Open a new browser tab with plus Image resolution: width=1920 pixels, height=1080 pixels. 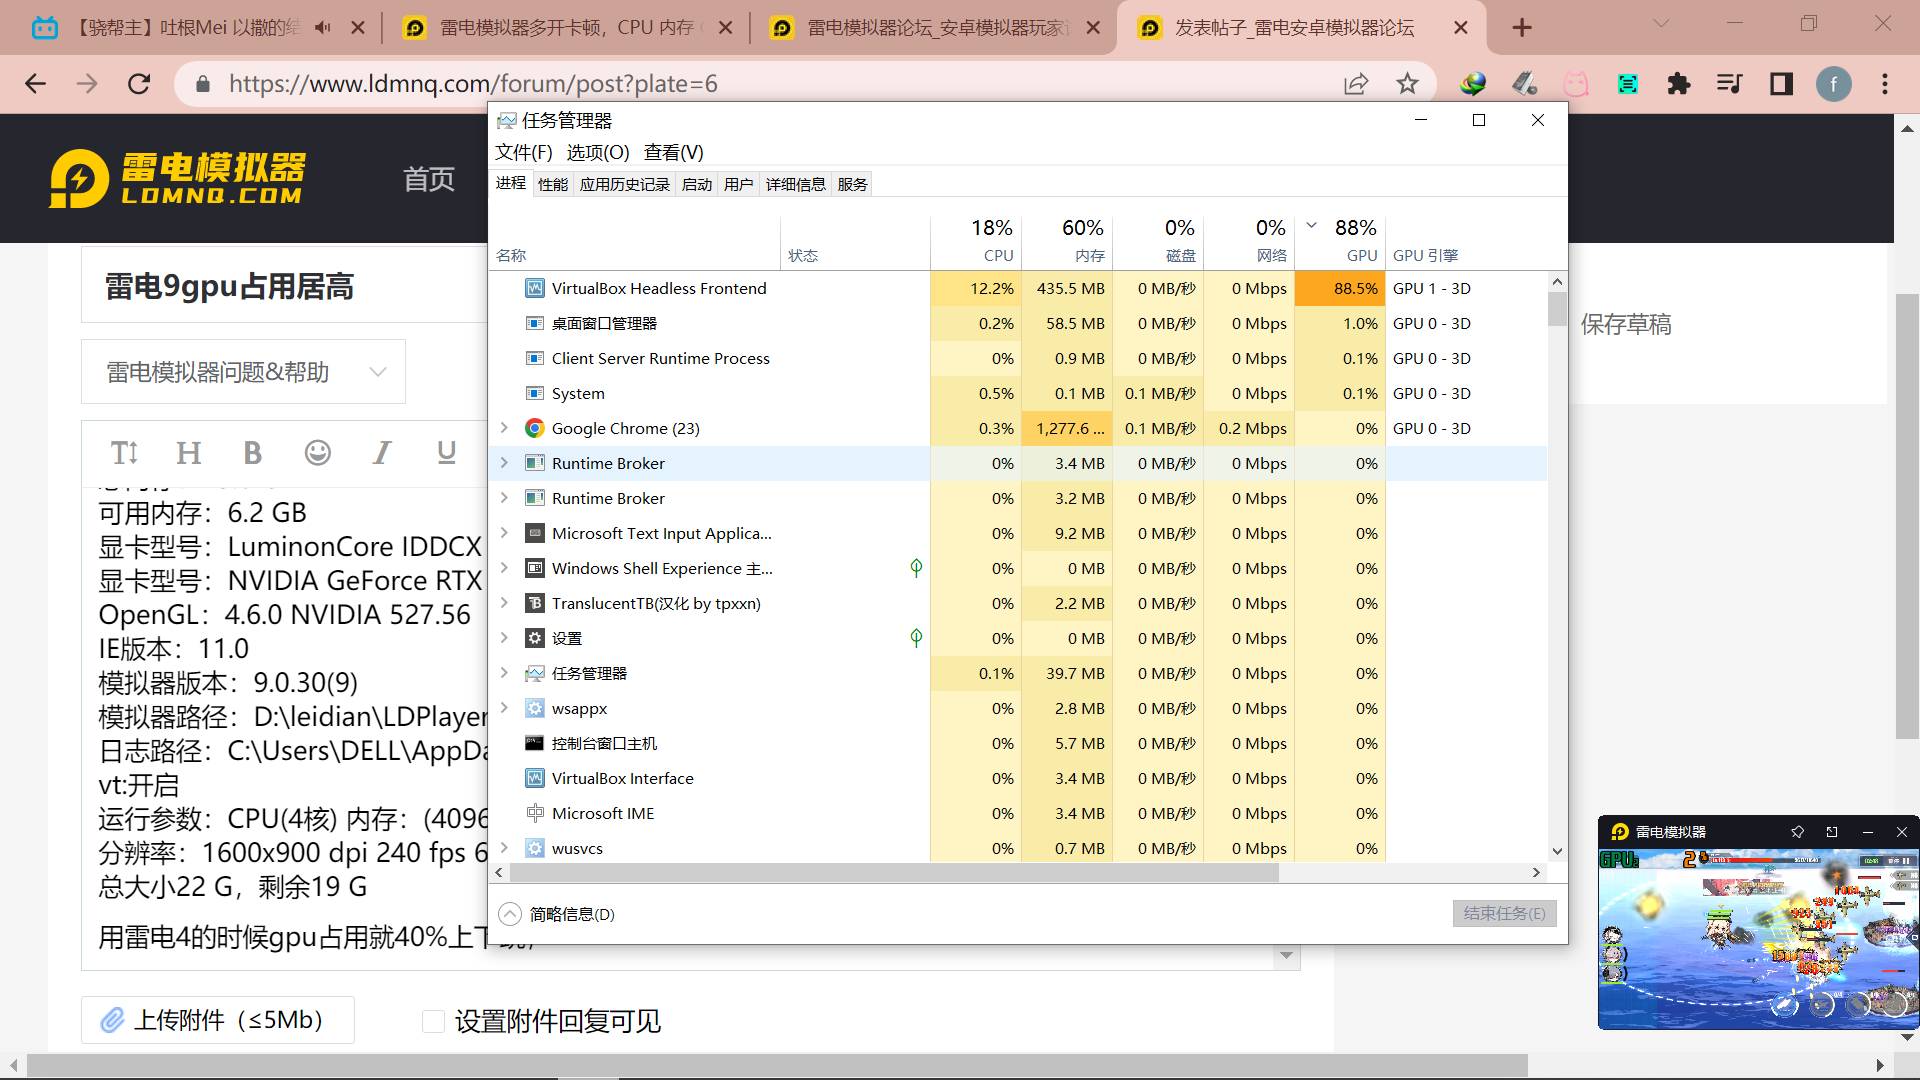1522,28
